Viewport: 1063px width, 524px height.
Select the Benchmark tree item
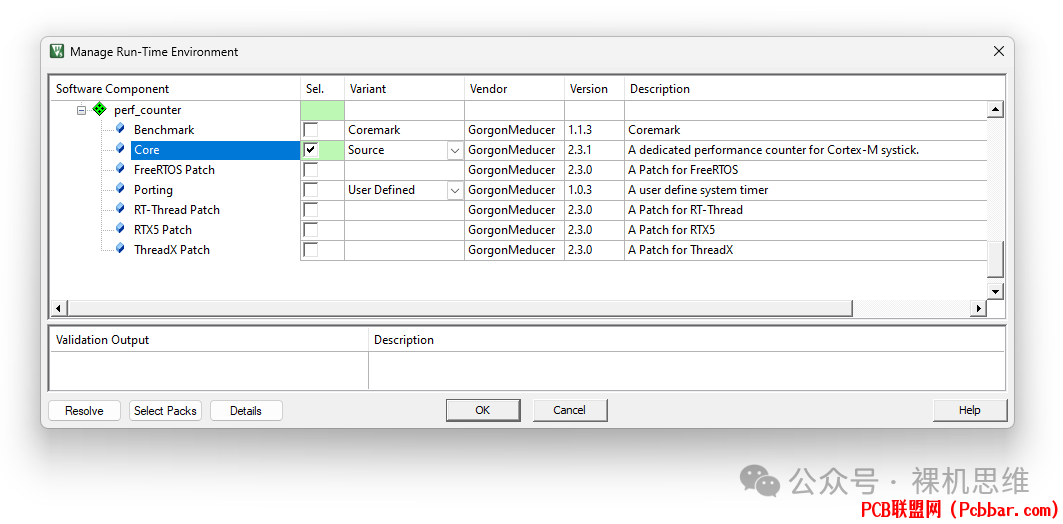point(164,129)
